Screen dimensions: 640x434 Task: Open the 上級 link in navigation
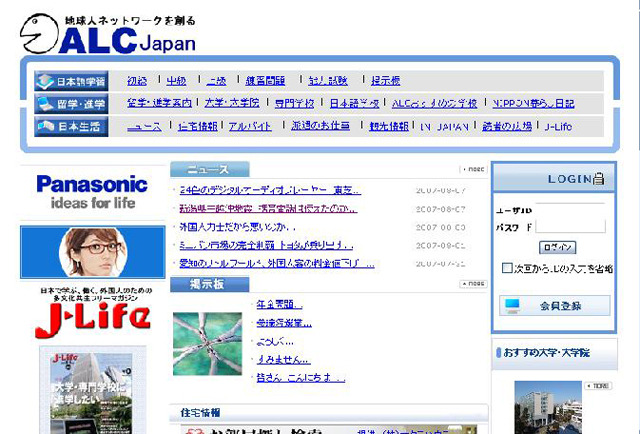click(x=216, y=81)
